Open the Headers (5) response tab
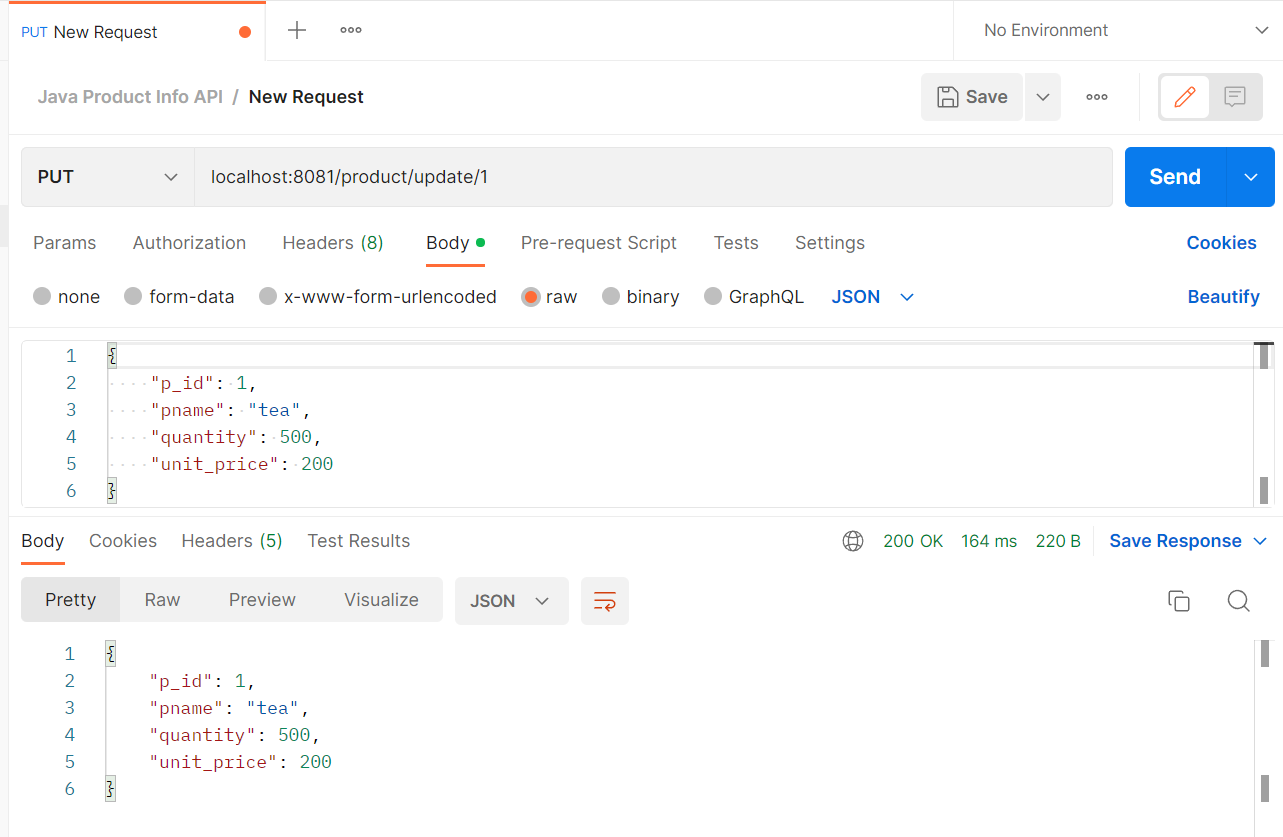Viewport: 1283px width, 837px height. [x=231, y=540]
